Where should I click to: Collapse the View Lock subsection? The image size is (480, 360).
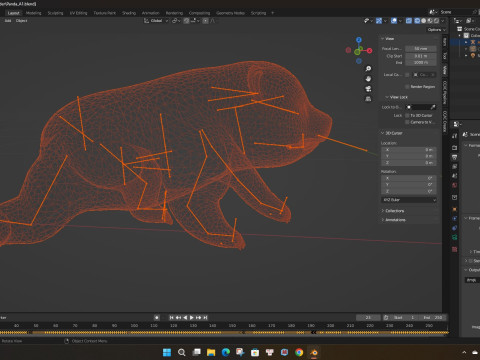(387, 97)
